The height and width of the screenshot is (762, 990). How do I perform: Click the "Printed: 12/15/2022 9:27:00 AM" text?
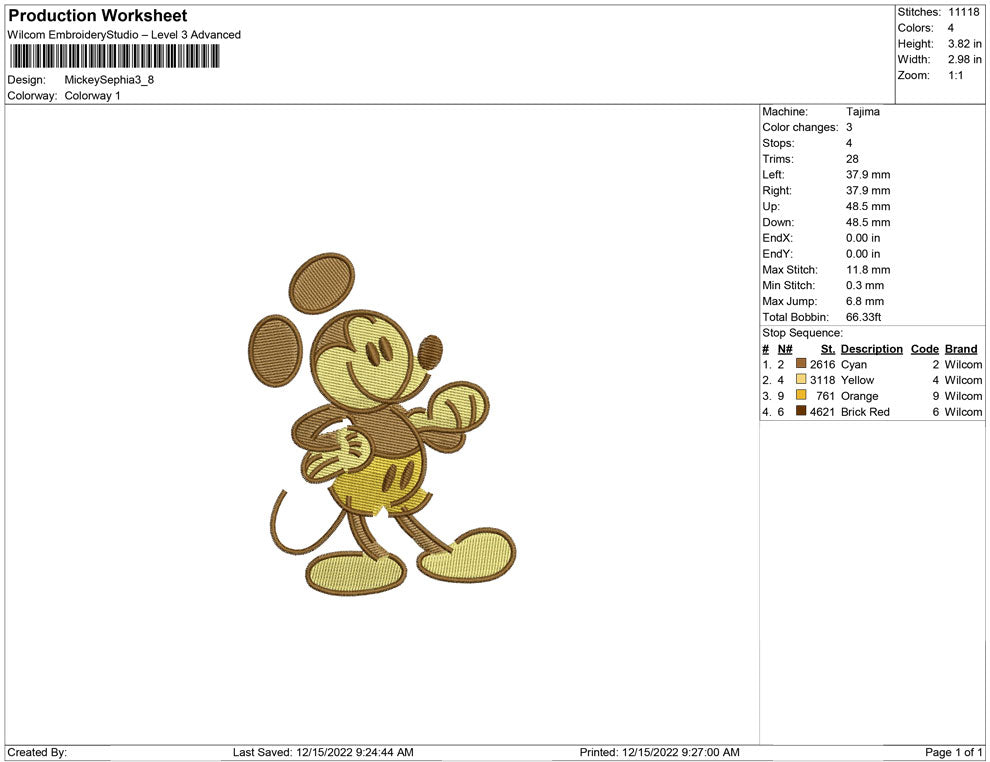click(x=660, y=752)
